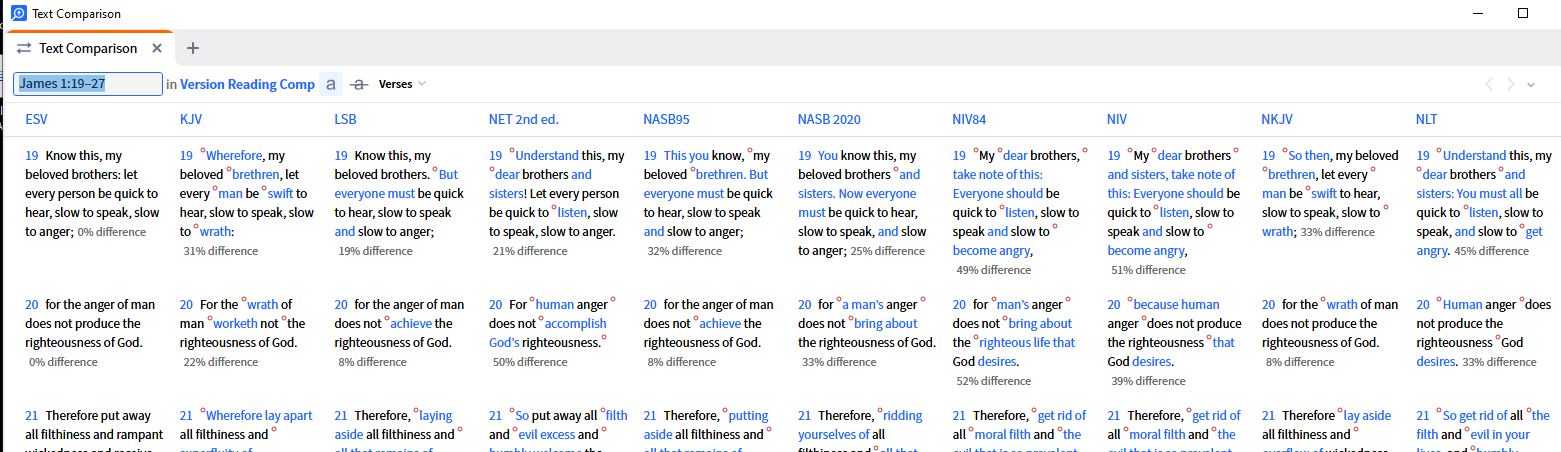Open the ESV column header
1561x452 pixels.
point(36,119)
